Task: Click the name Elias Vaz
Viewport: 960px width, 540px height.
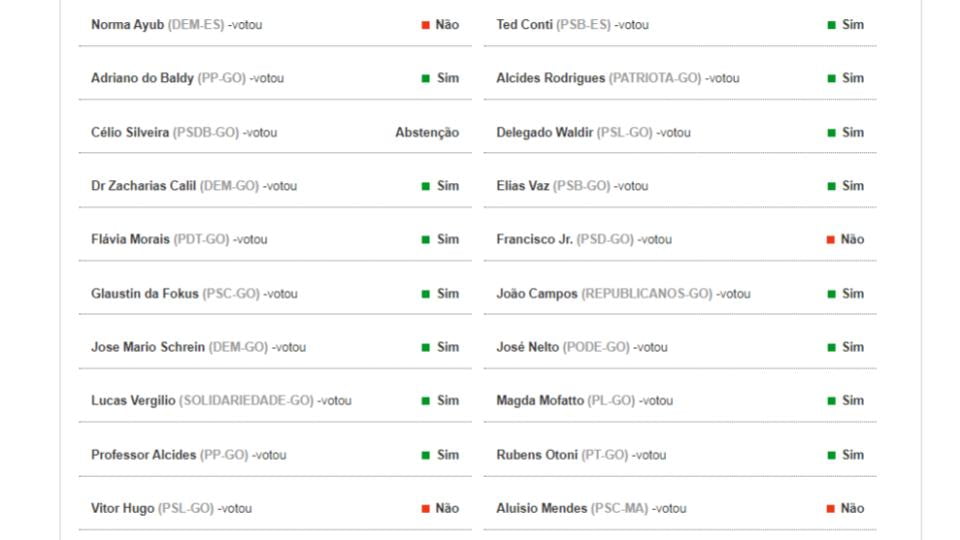Action: (x=522, y=186)
